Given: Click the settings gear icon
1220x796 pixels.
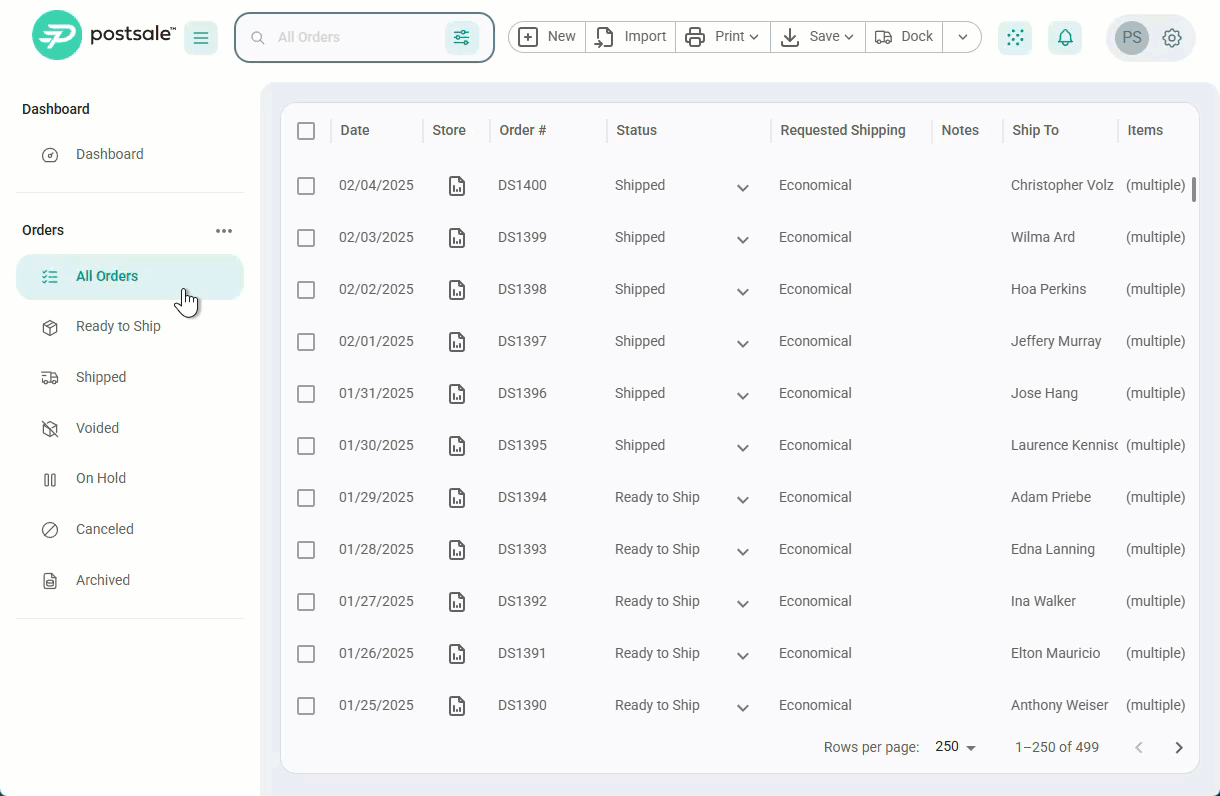Looking at the screenshot, I should 1171,36.
